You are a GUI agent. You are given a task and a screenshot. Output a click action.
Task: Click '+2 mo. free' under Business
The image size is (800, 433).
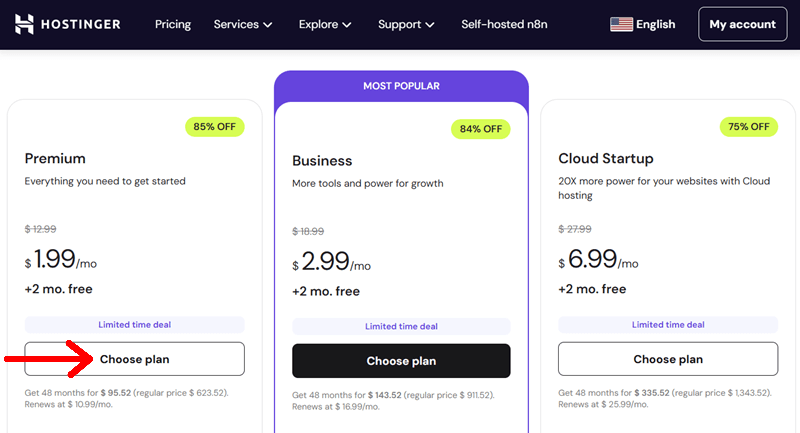326,291
